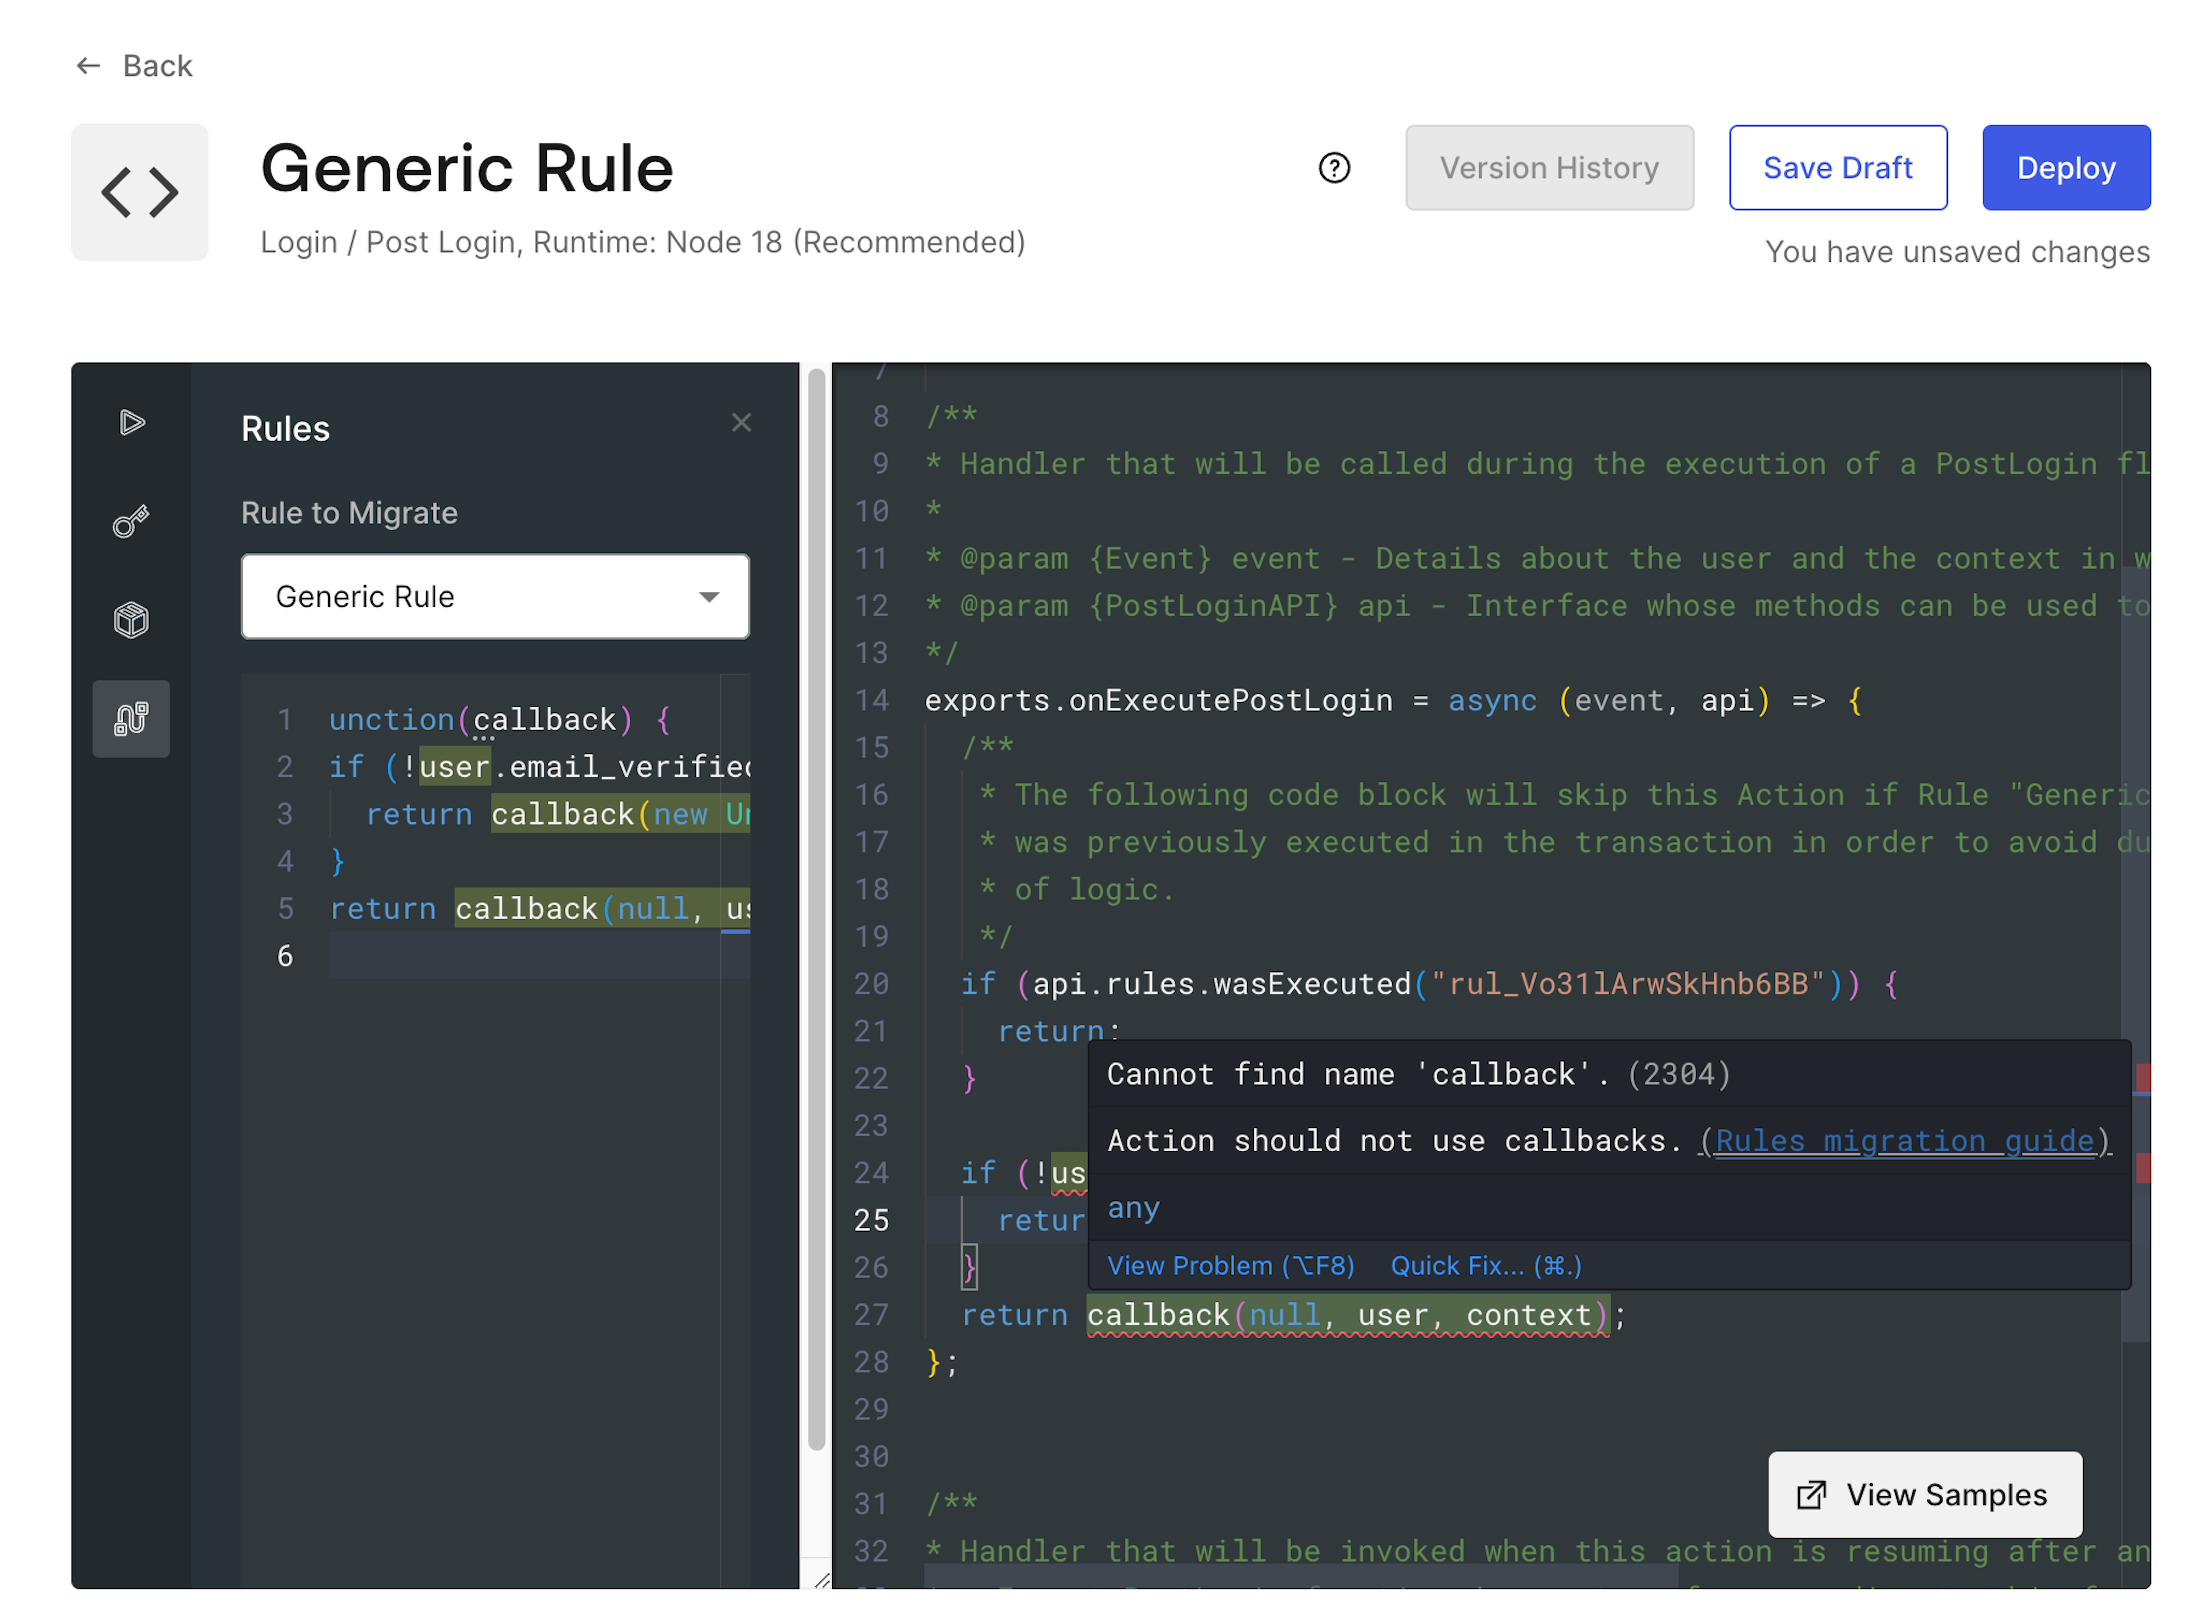Click the code brackets action icon
The image size is (2194, 1620).
coord(140,193)
